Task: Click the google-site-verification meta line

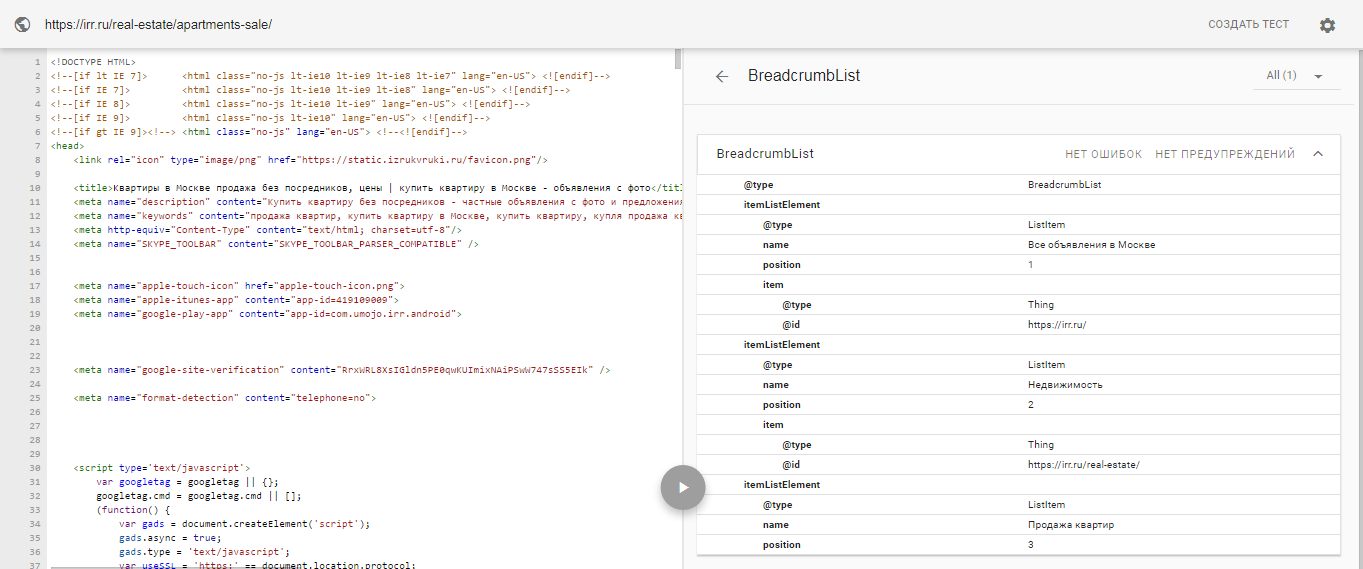Action: pyautogui.click(x=342, y=370)
